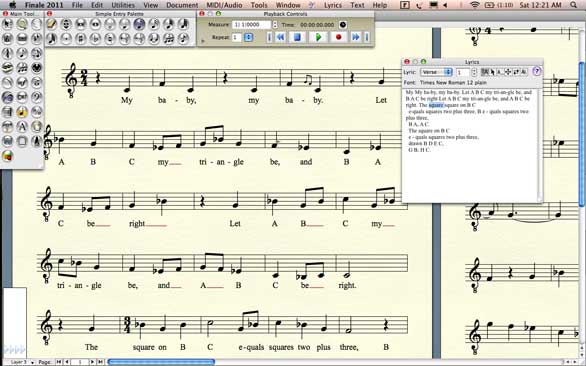Click the Measure stepper in Playback Controls

(275, 25)
